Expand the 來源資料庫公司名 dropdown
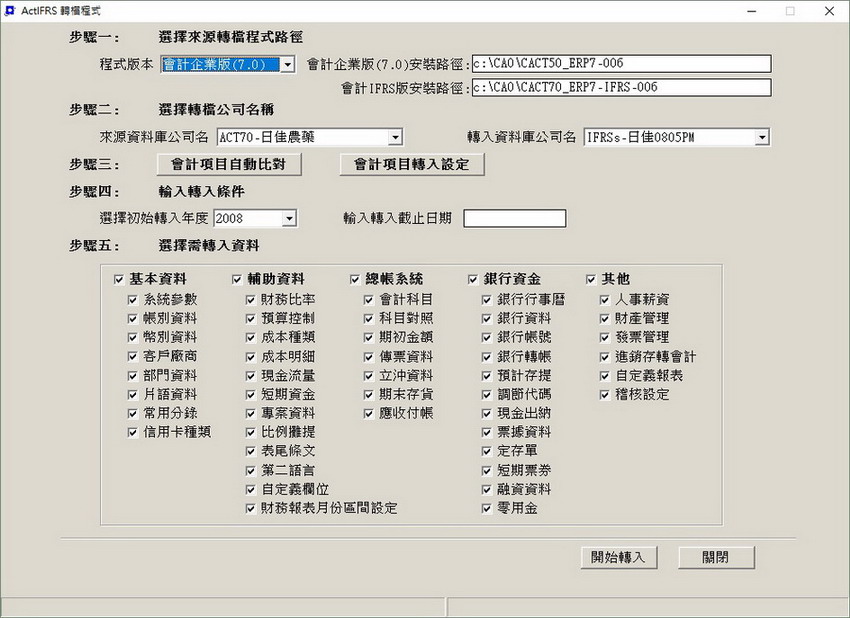This screenshot has width=850, height=618. 396,137
